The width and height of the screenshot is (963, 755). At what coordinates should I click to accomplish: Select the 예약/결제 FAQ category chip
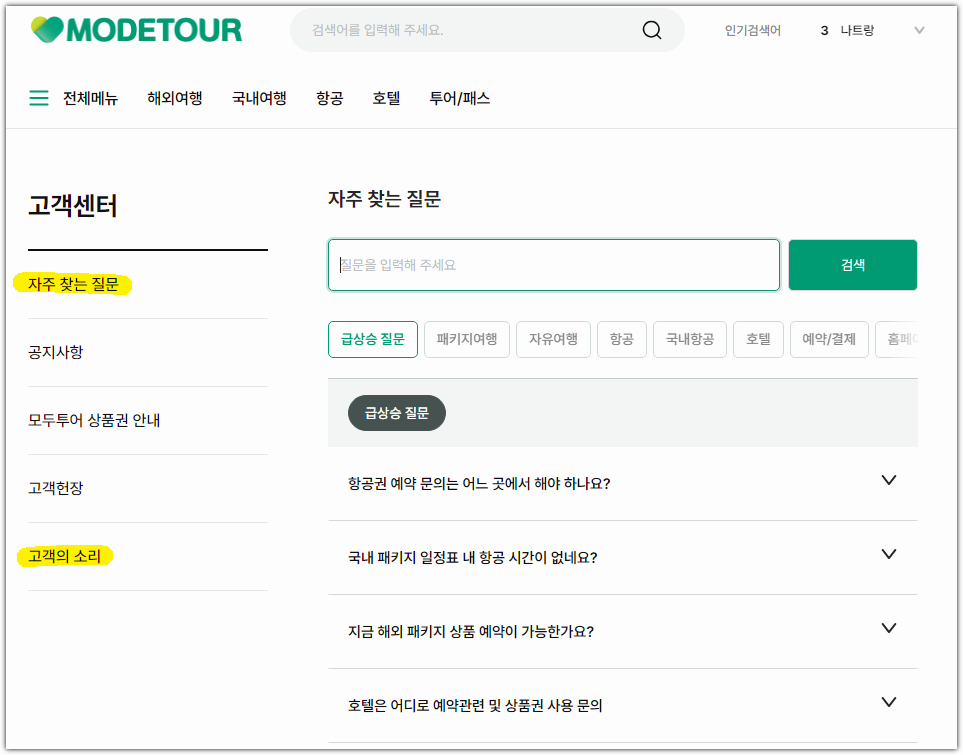(x=829, y=339)
